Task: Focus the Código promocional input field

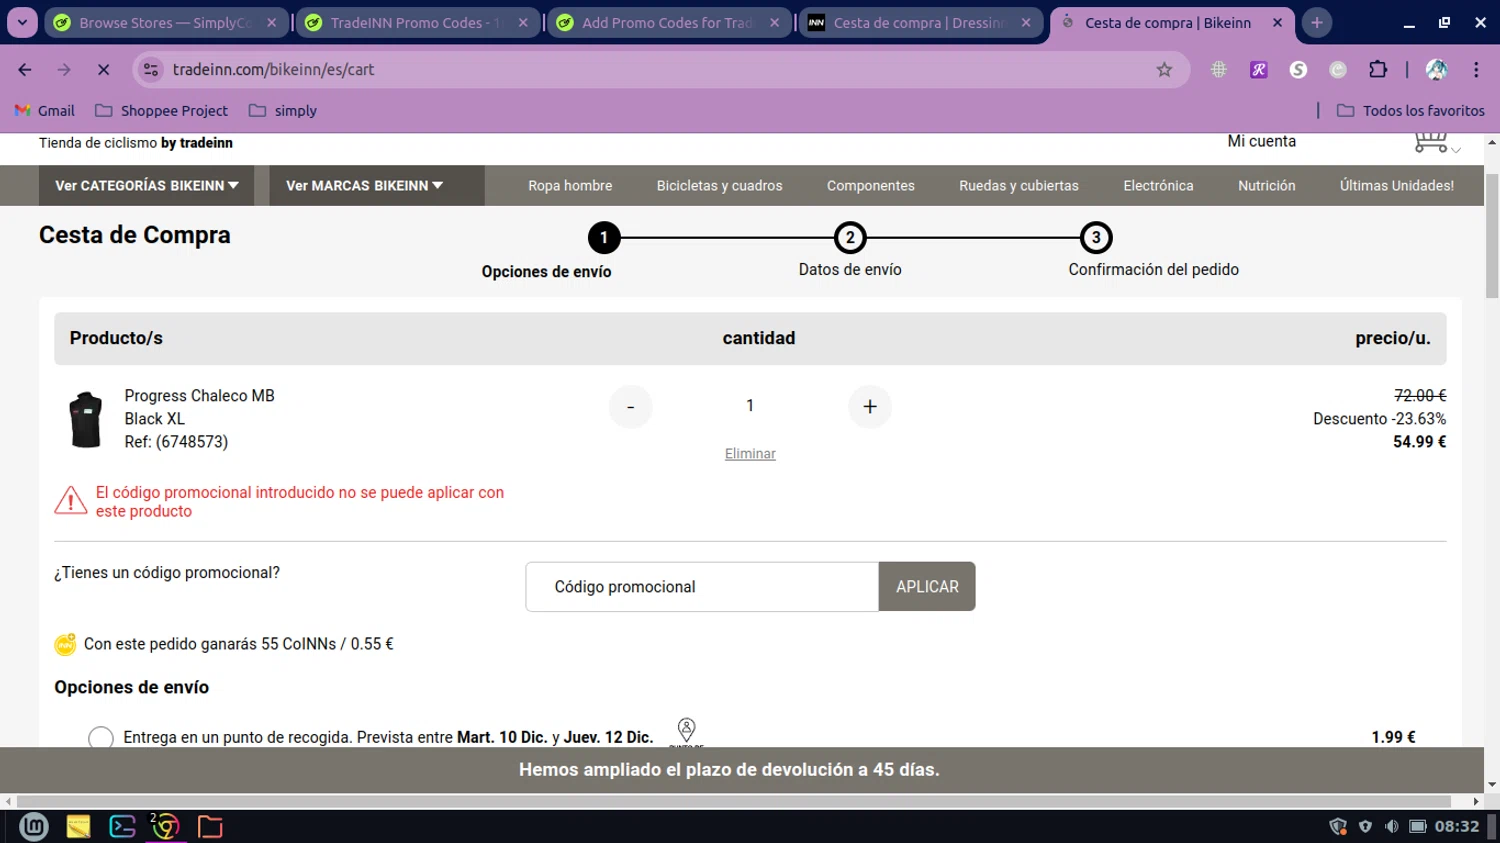Action: [x=702, y=586]
